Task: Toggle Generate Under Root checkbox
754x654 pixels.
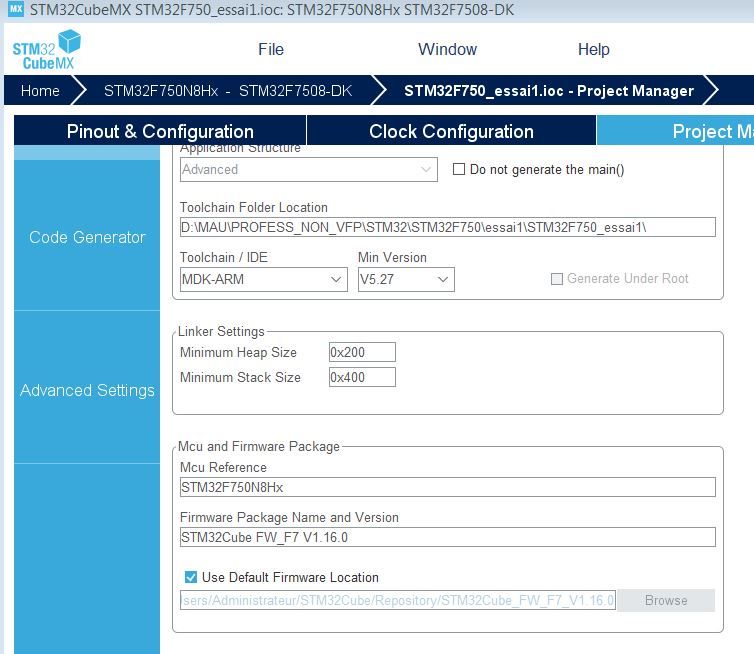Action: [556, 278]
